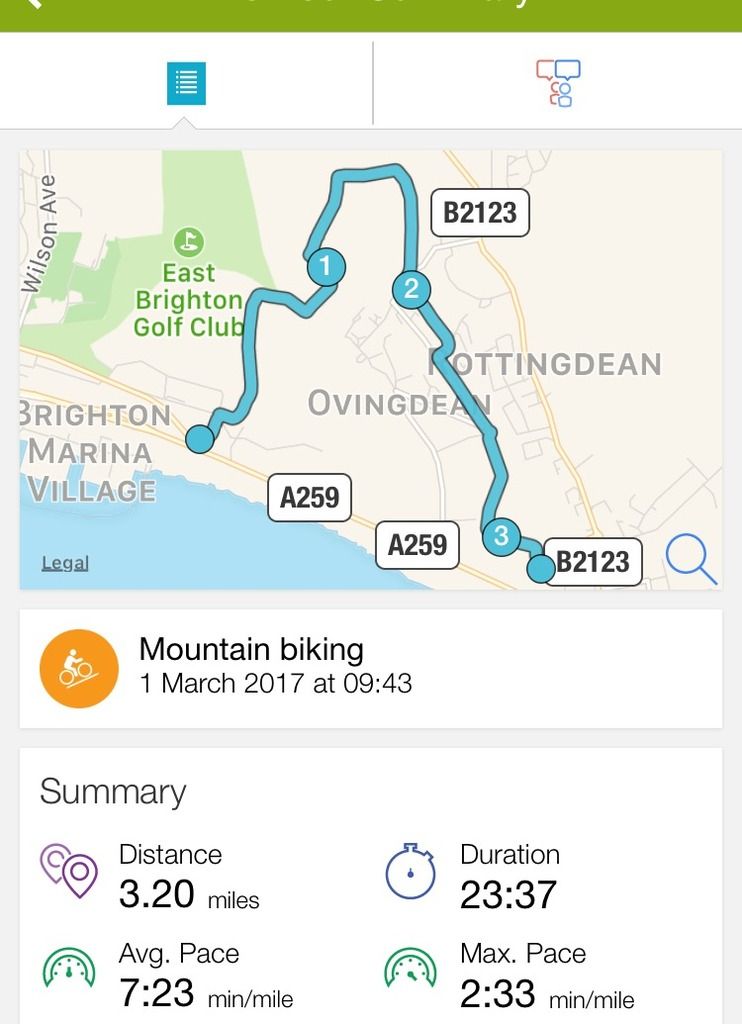Viewport: 742px width, 1024px height.
Task: Open the Legal link on the map
Action: click(65, 563)
